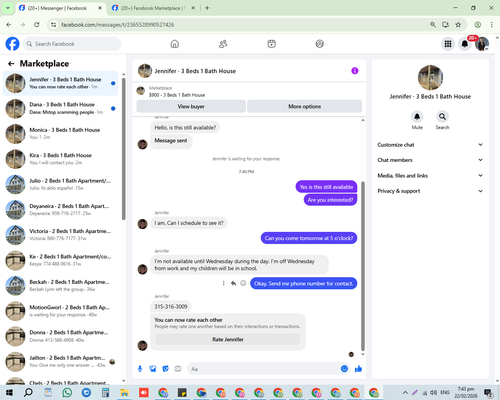Open Jailton's conversation in chat list
The width and height of the screenshot is (500, 400).
click(x=61, y=362)
